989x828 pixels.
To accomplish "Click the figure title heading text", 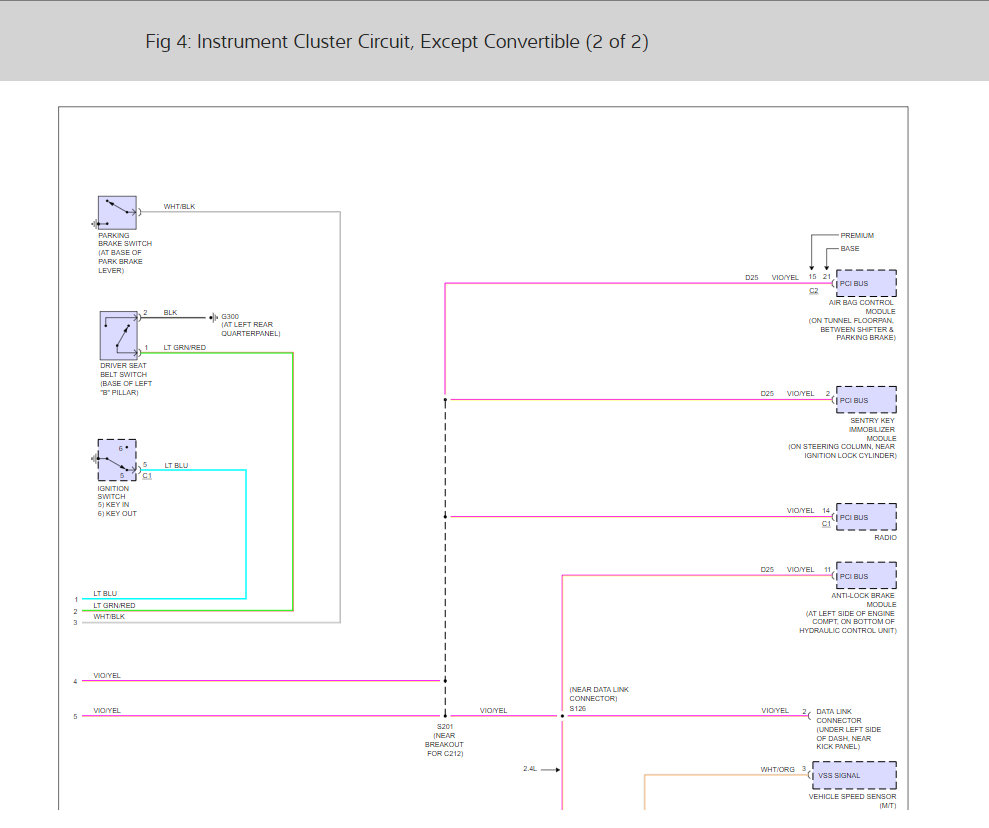I will click(397, 42).
